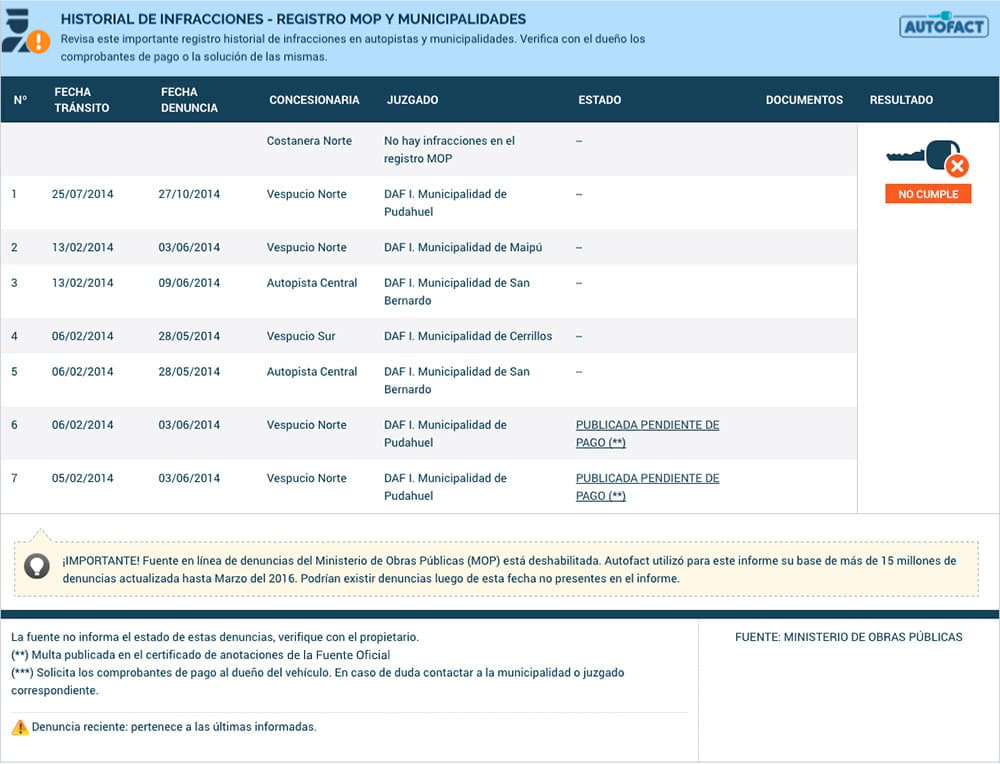Screen dimensions: 1000x764
Task: Click the warning triangle beside Denuncia reciente
Action: click(x=19, y=728)
